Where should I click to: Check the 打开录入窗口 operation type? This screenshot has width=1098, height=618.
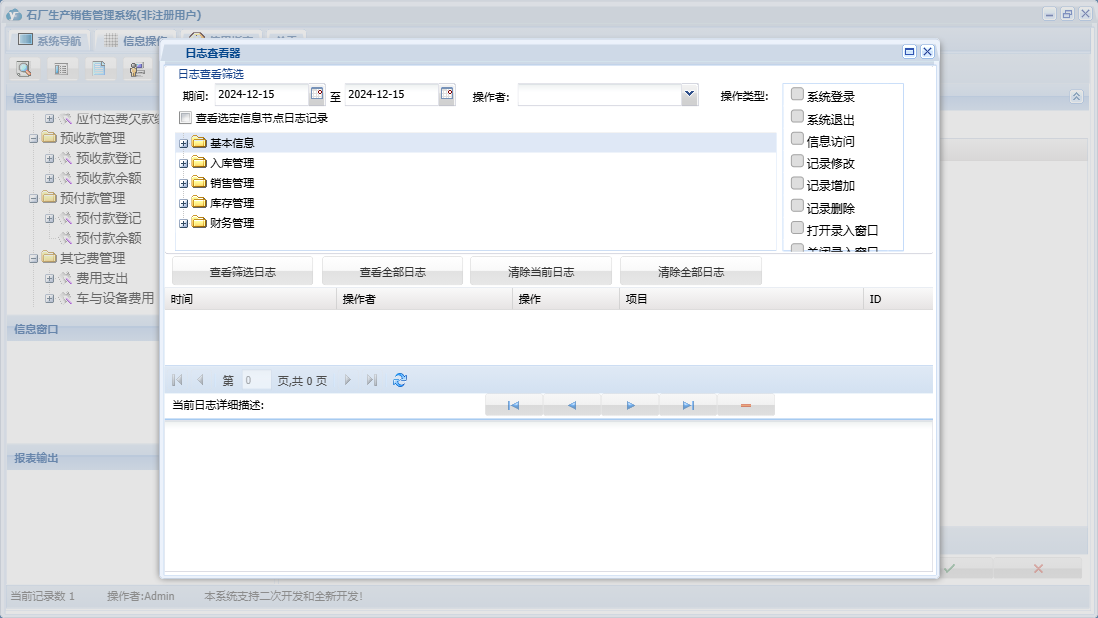point(797,228)
